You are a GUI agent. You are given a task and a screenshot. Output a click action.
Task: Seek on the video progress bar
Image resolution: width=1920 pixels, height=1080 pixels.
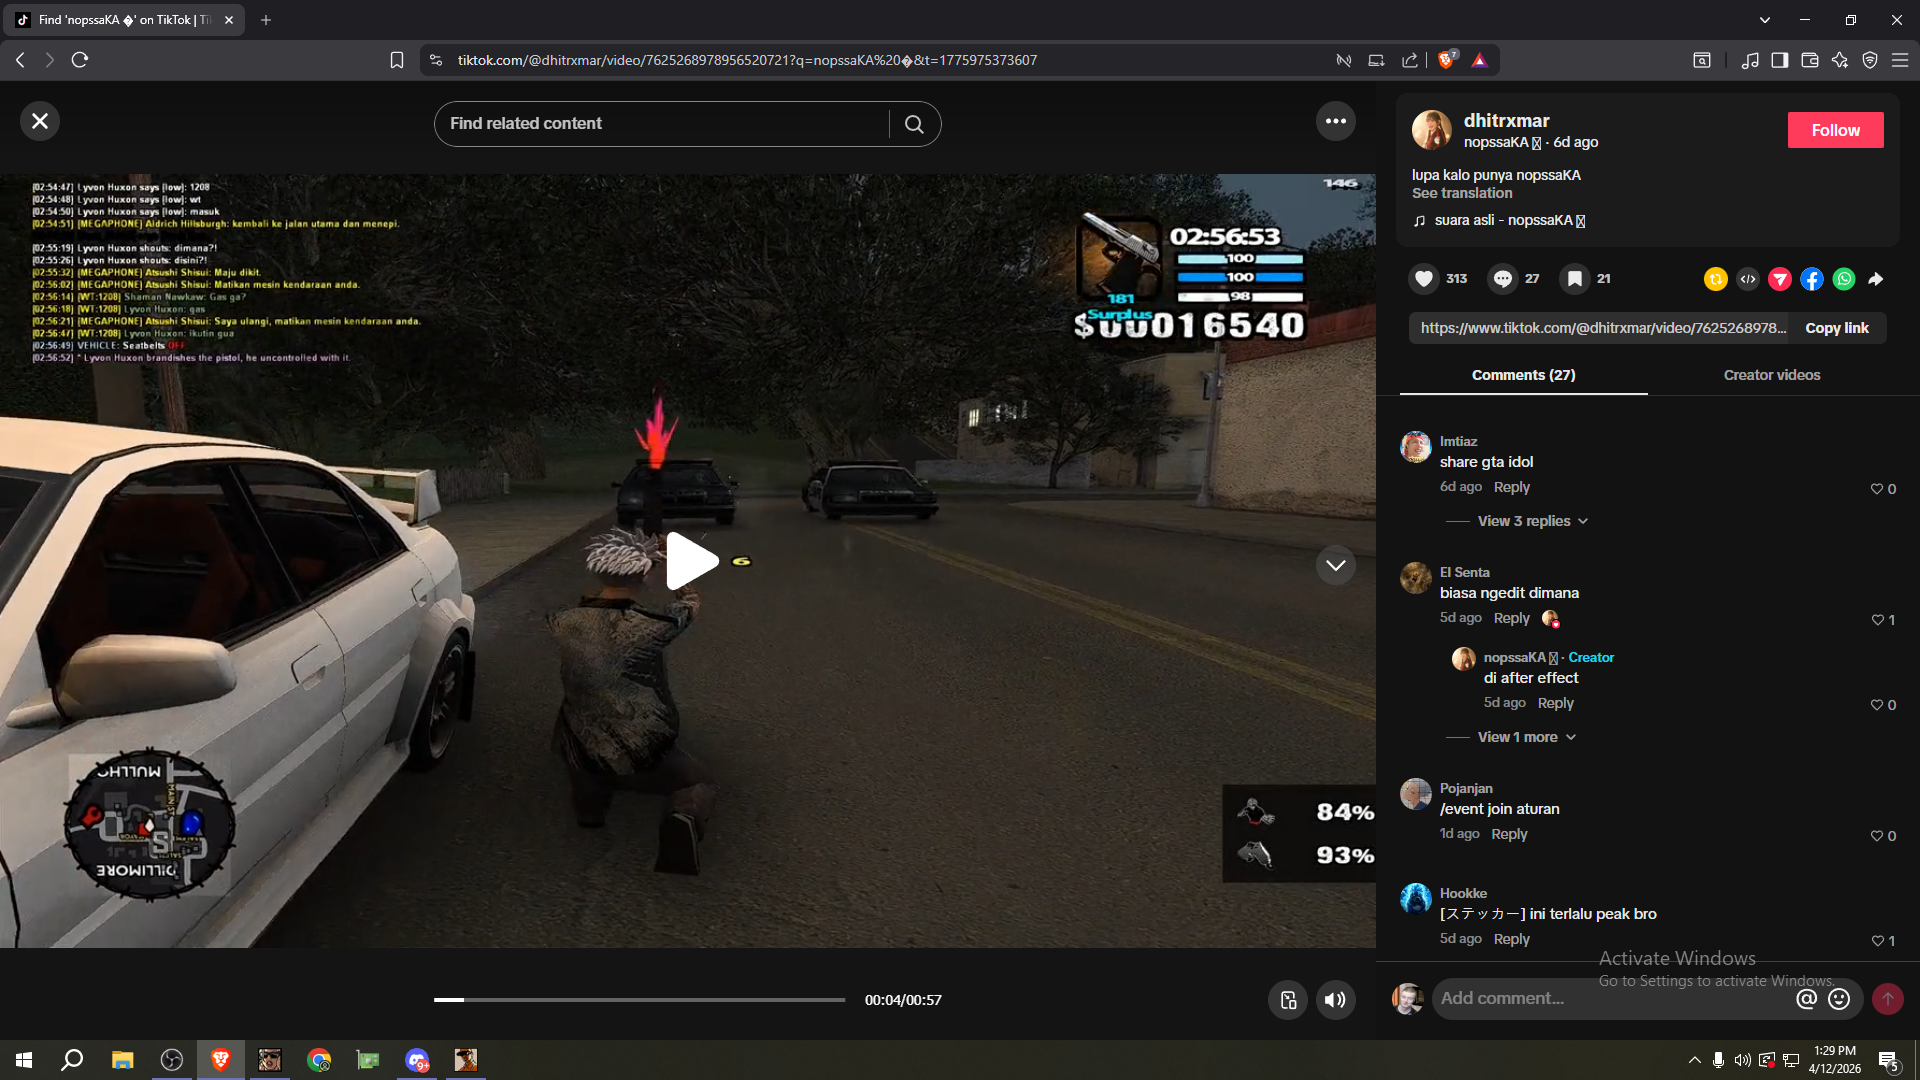tap(639, 999)
